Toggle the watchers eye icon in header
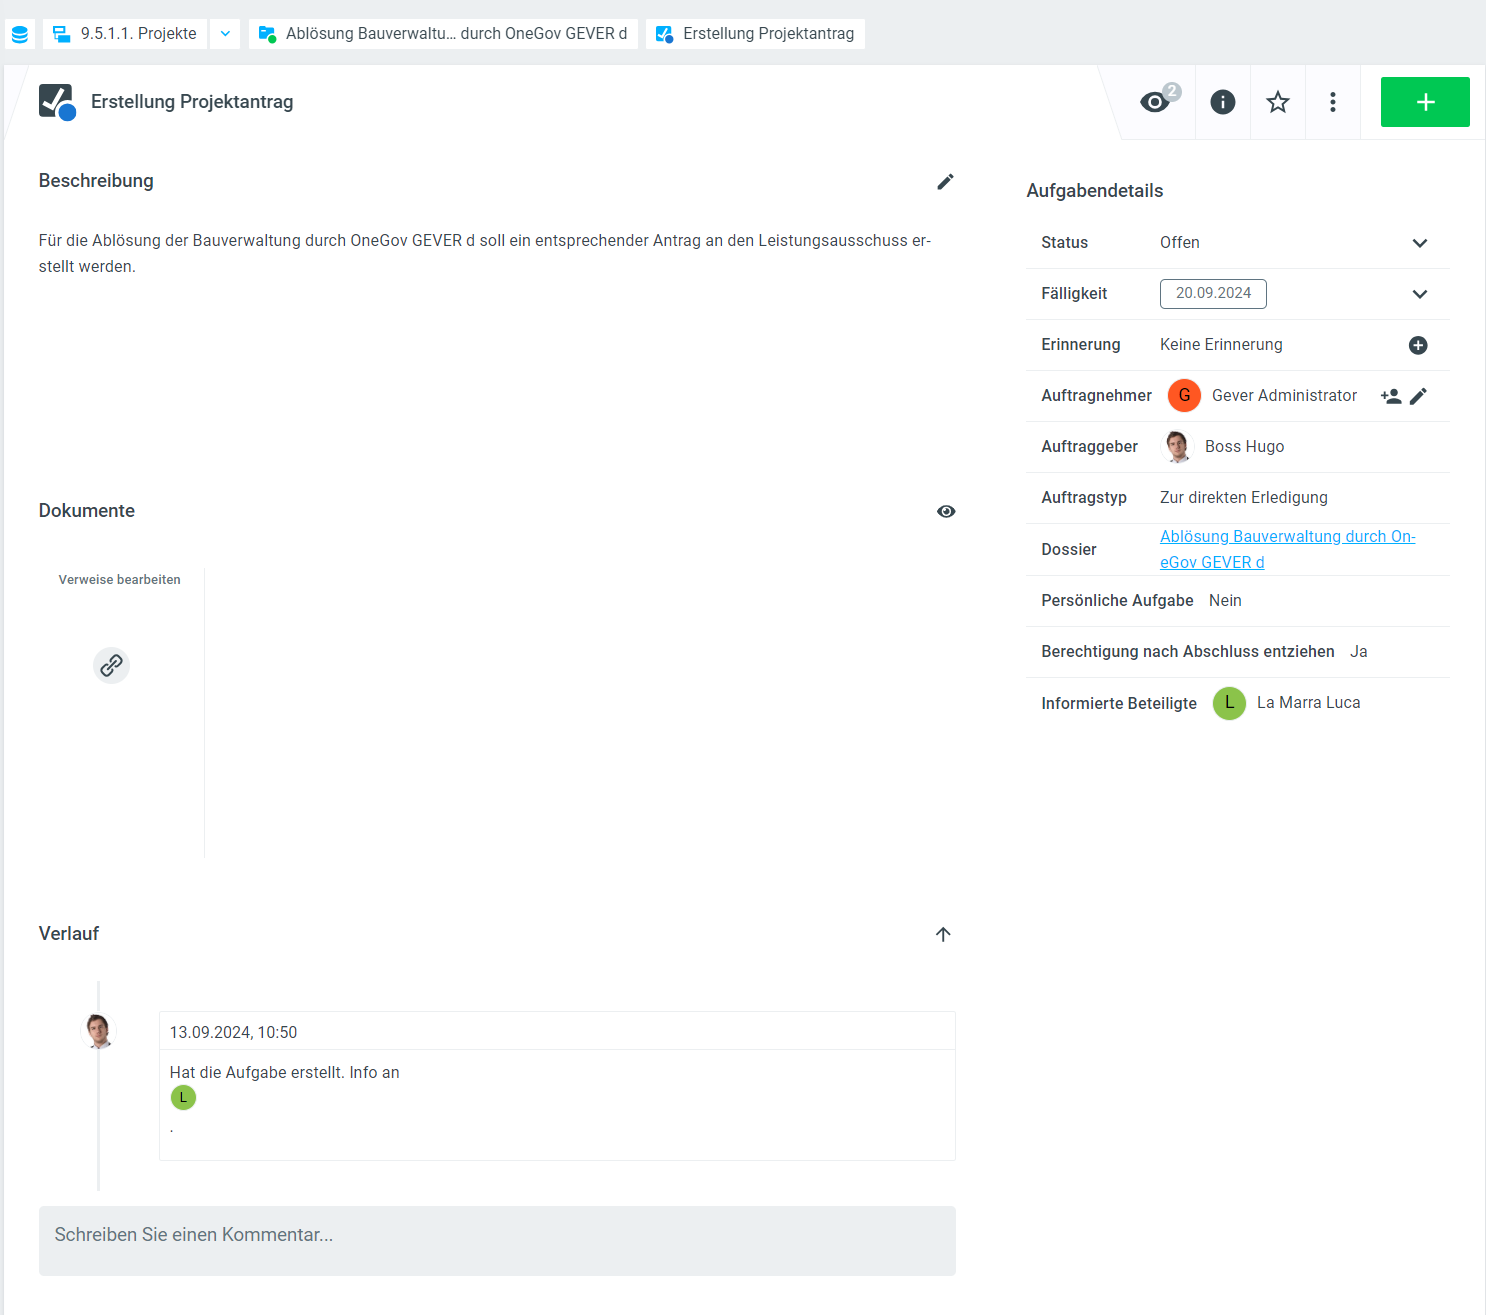This screenshot has width=1486, height=1315. [x=1156, y=102]
